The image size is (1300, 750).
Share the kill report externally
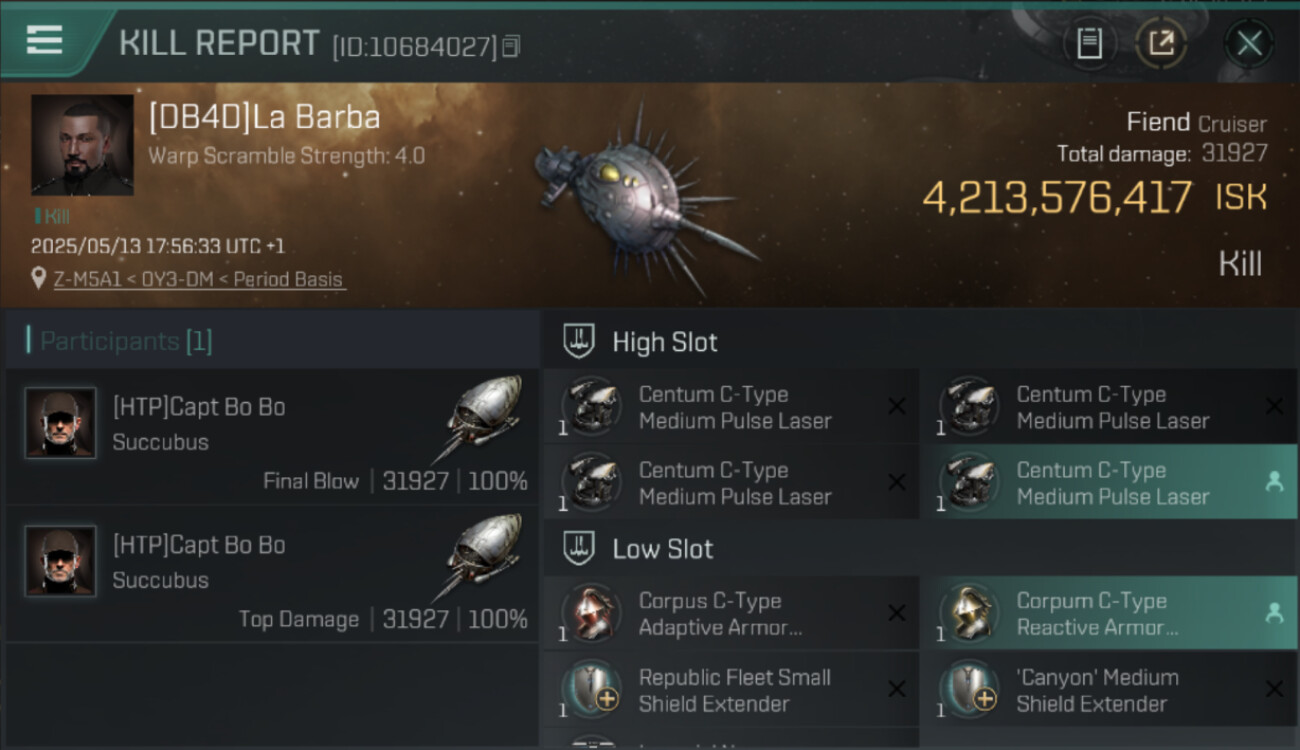(x=1160, y=43)
